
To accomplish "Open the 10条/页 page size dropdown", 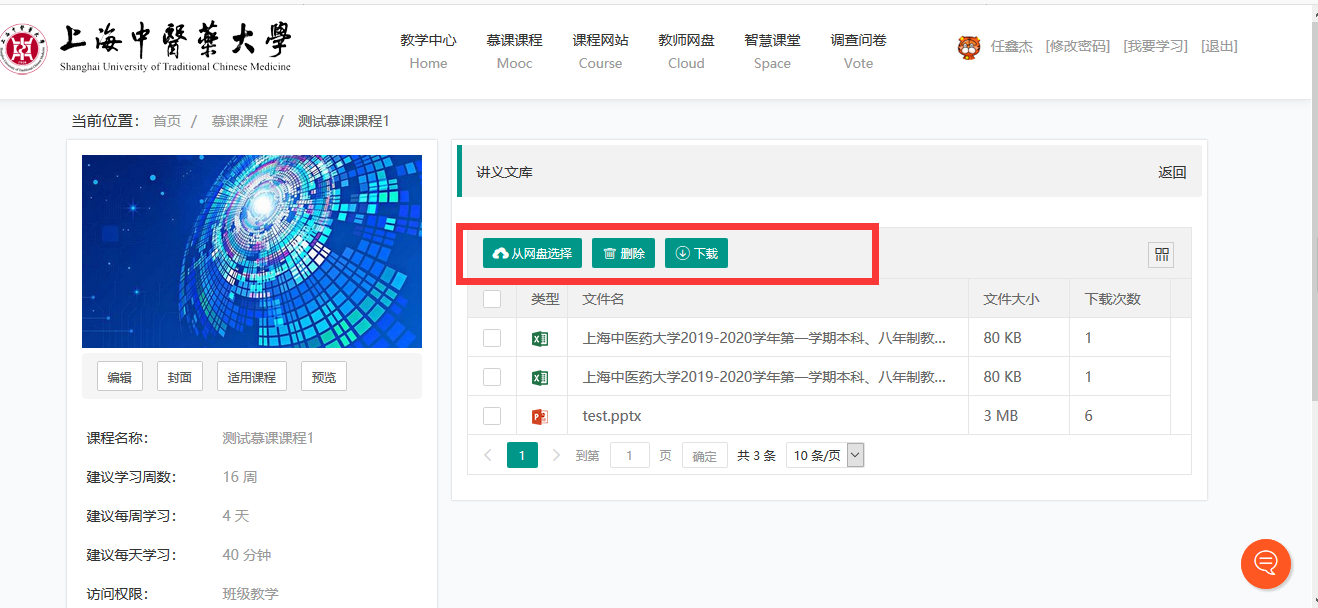I will pyautogui.click(x=825, y=455).
